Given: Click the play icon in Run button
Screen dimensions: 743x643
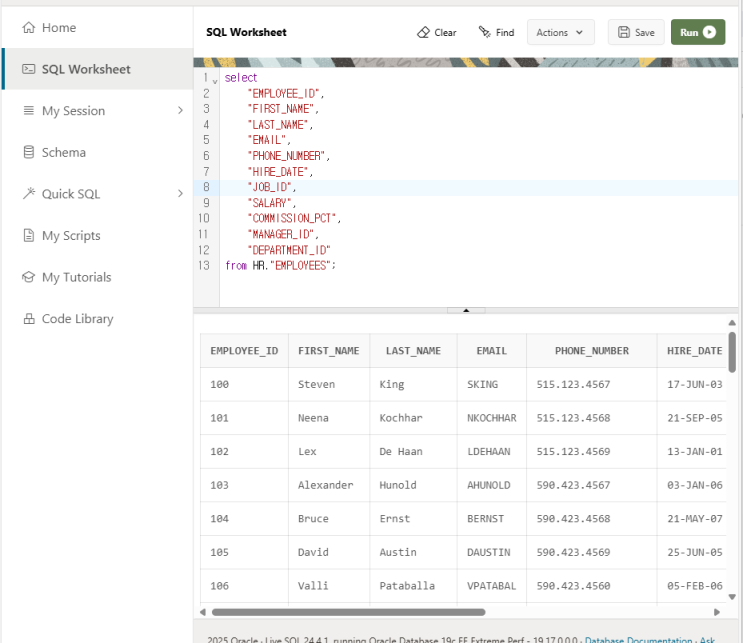Looking at the screenshot, I should (709, 32).
